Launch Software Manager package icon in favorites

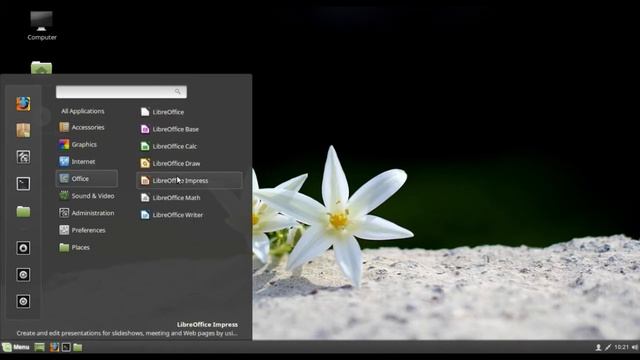(23, 131)
